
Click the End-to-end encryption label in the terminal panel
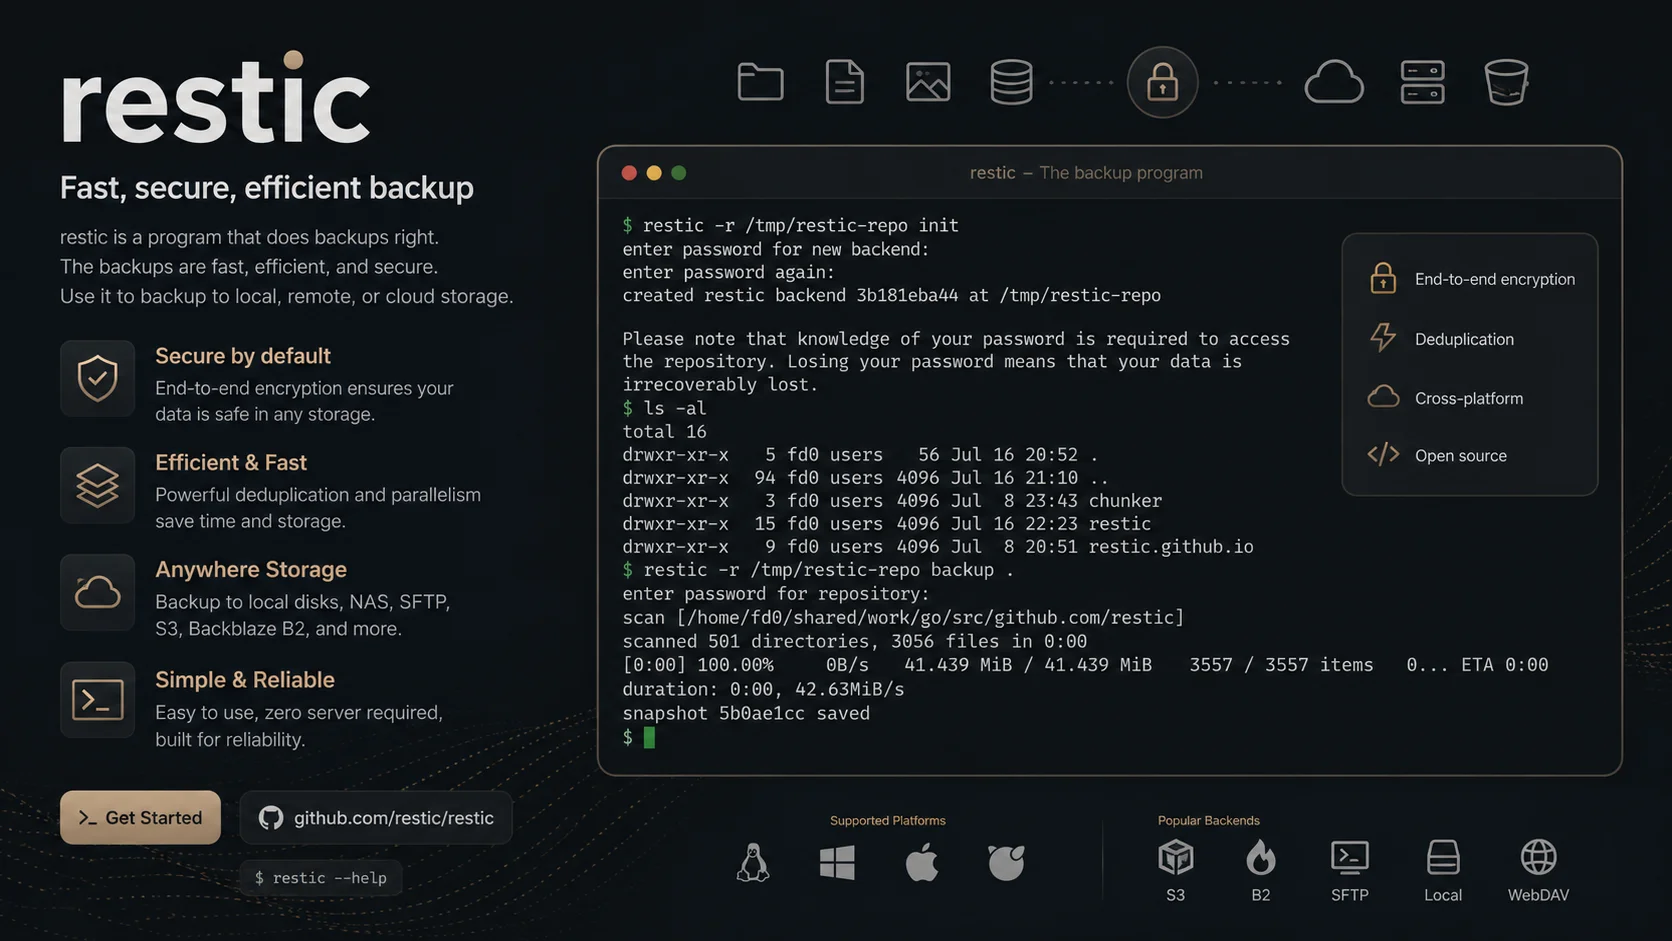coord(1495,279)
